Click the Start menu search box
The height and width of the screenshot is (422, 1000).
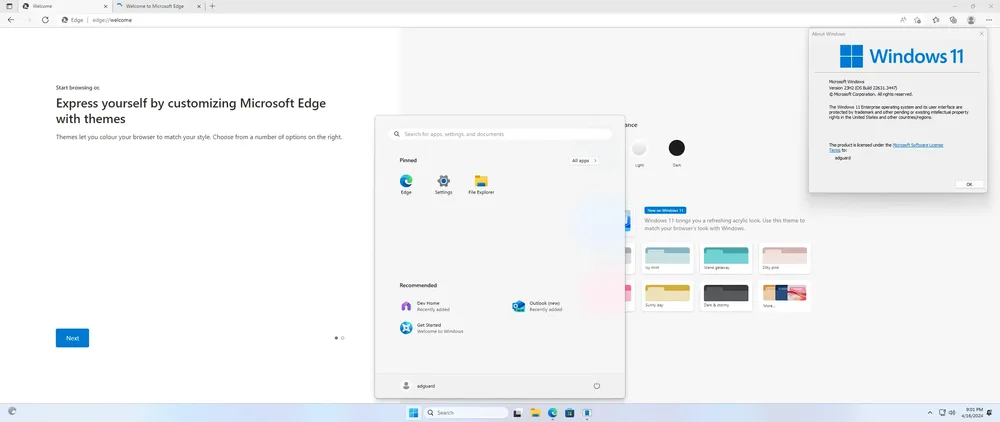(500, 135)
